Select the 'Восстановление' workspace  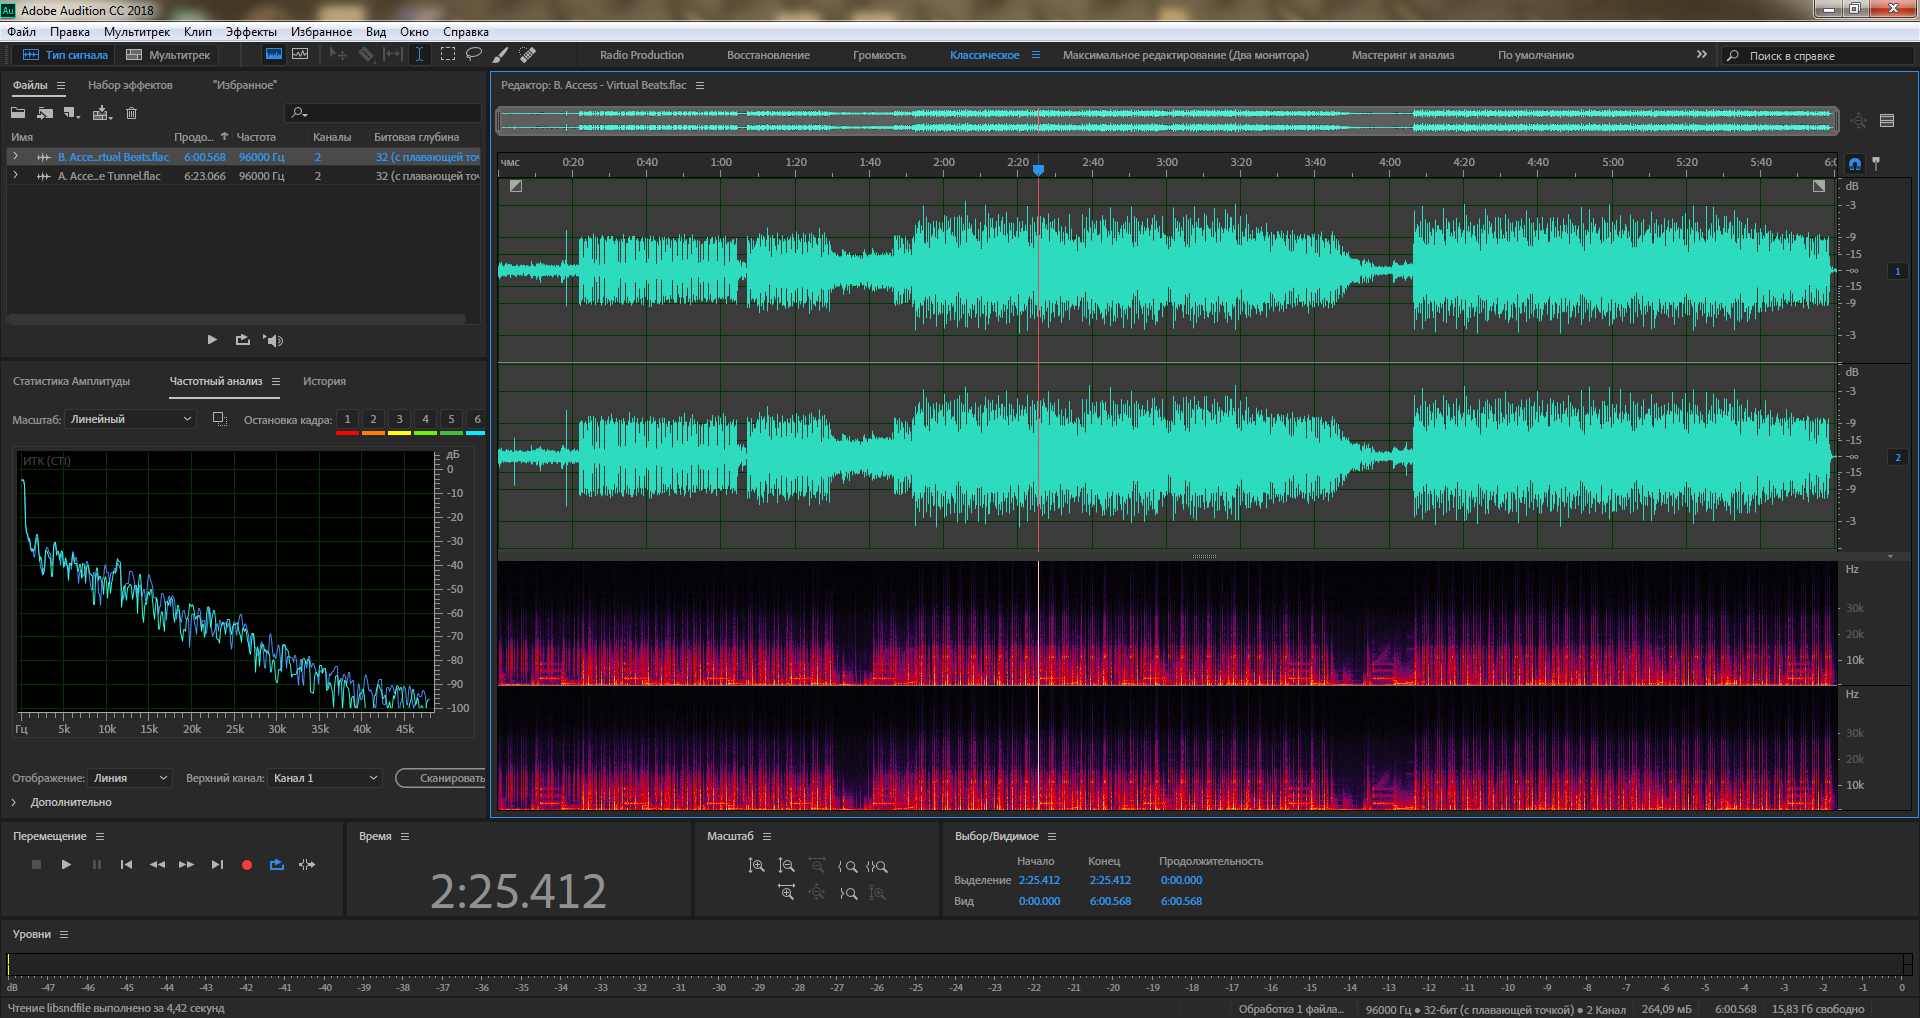pyautogui.click(x=768, y=55)
